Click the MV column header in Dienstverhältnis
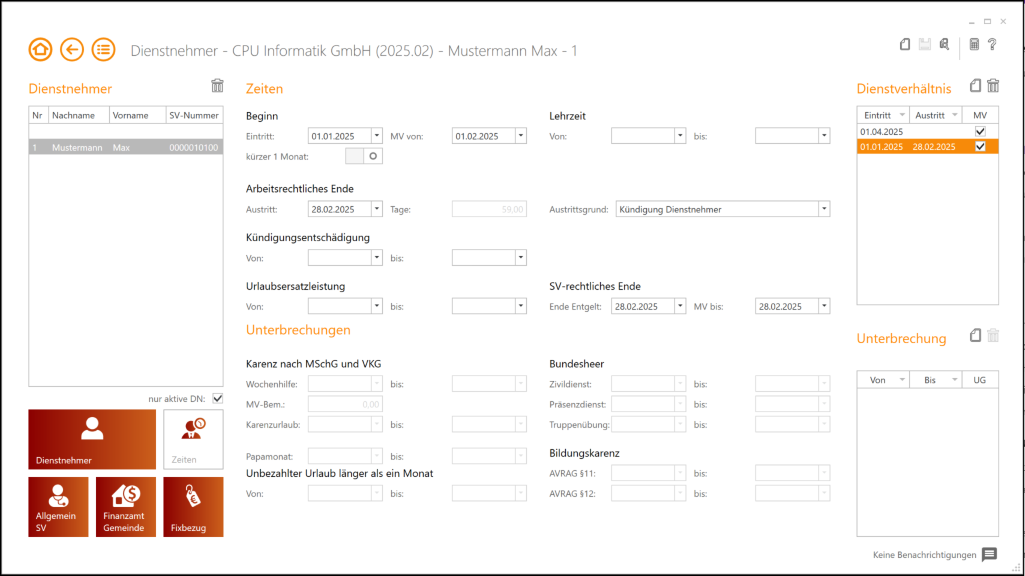 pyautogui.click(x=980, y=115)
